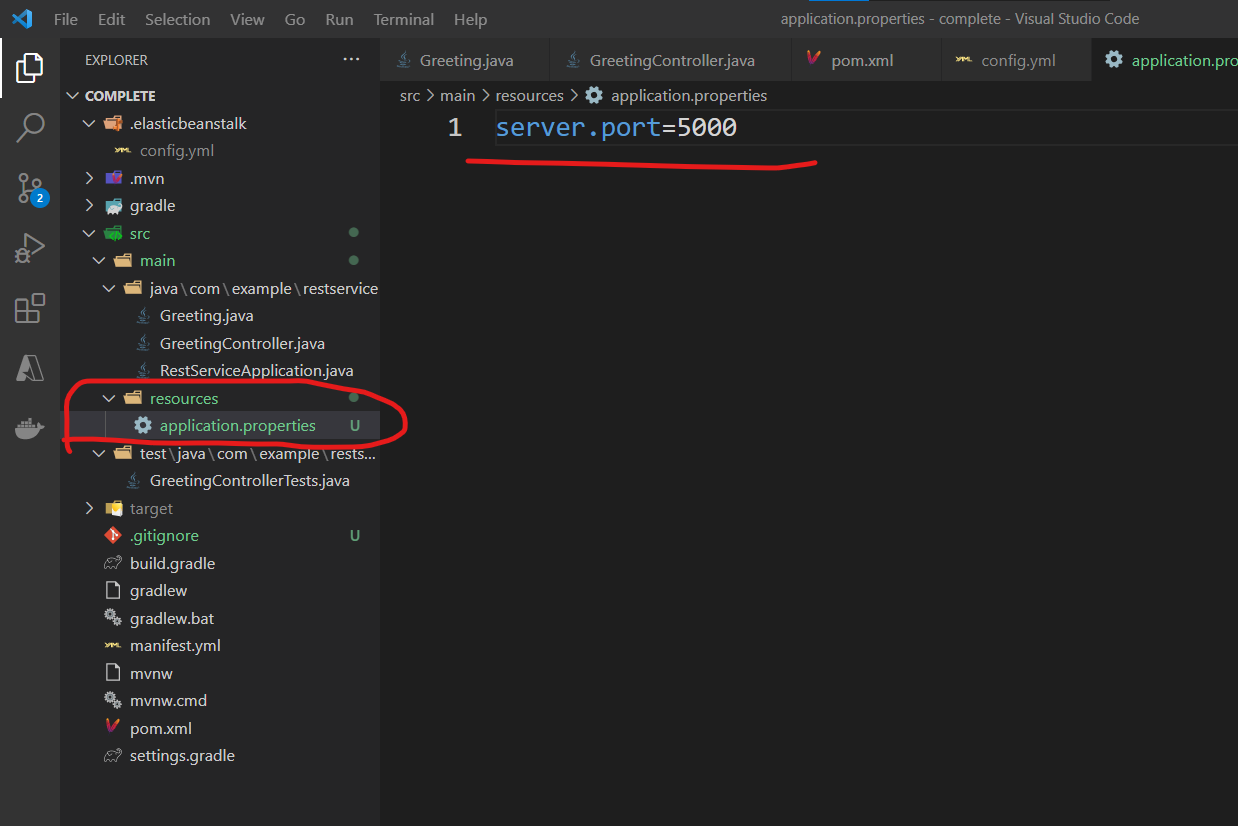Viewport: 1238px width, 826px height.
Task: Click line number 1 in the editor gutter
Action: click(455, 128)
